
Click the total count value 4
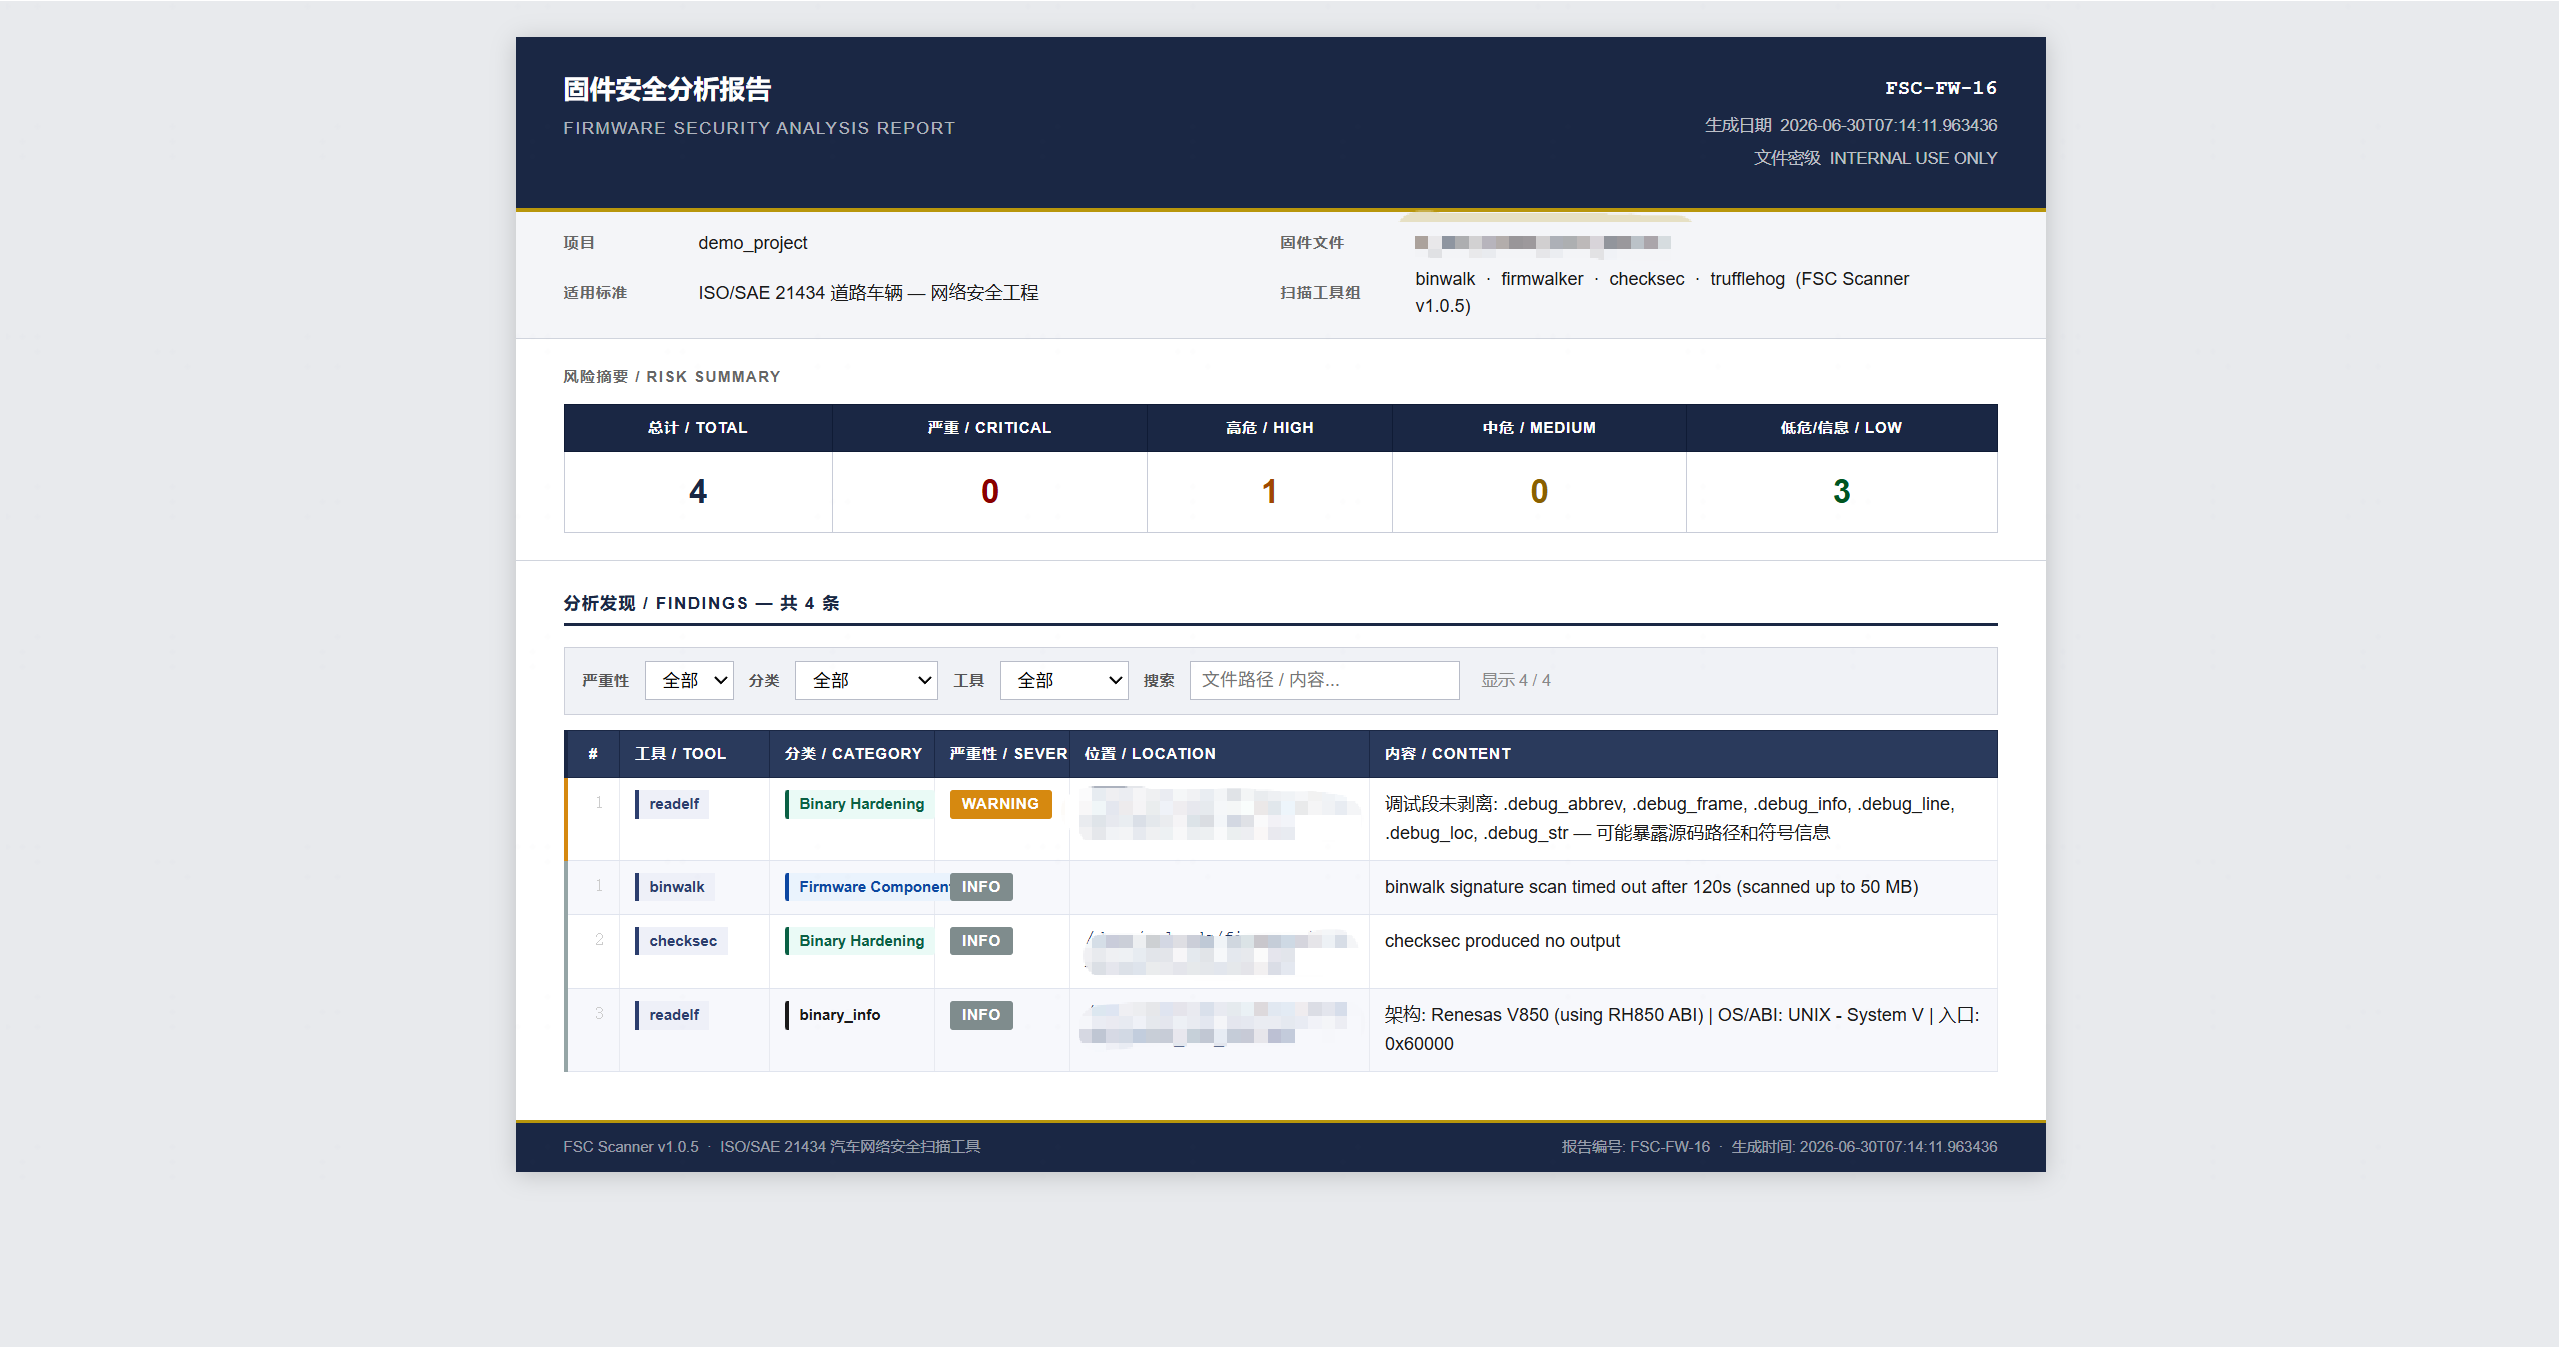pyautogui.click(x=698, y=492)
